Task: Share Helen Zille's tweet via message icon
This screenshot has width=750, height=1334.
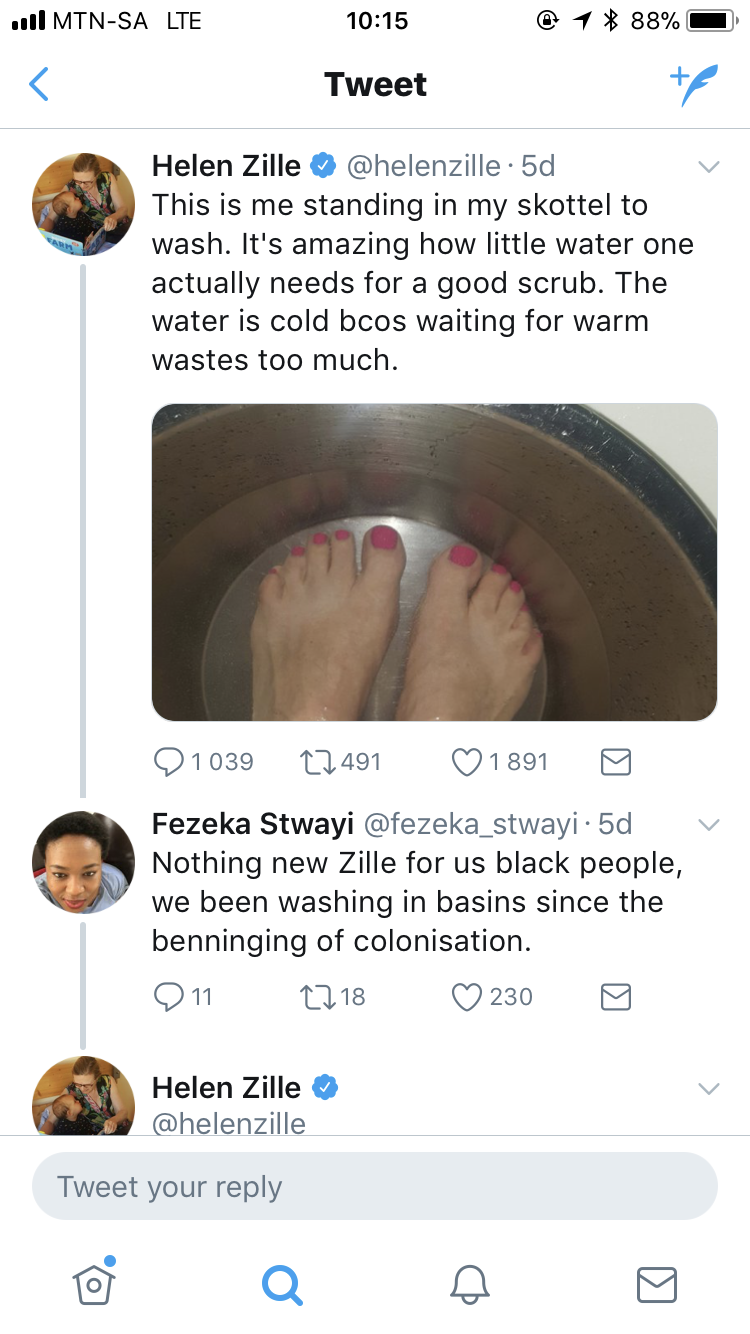Action: [x=615, y=763]
